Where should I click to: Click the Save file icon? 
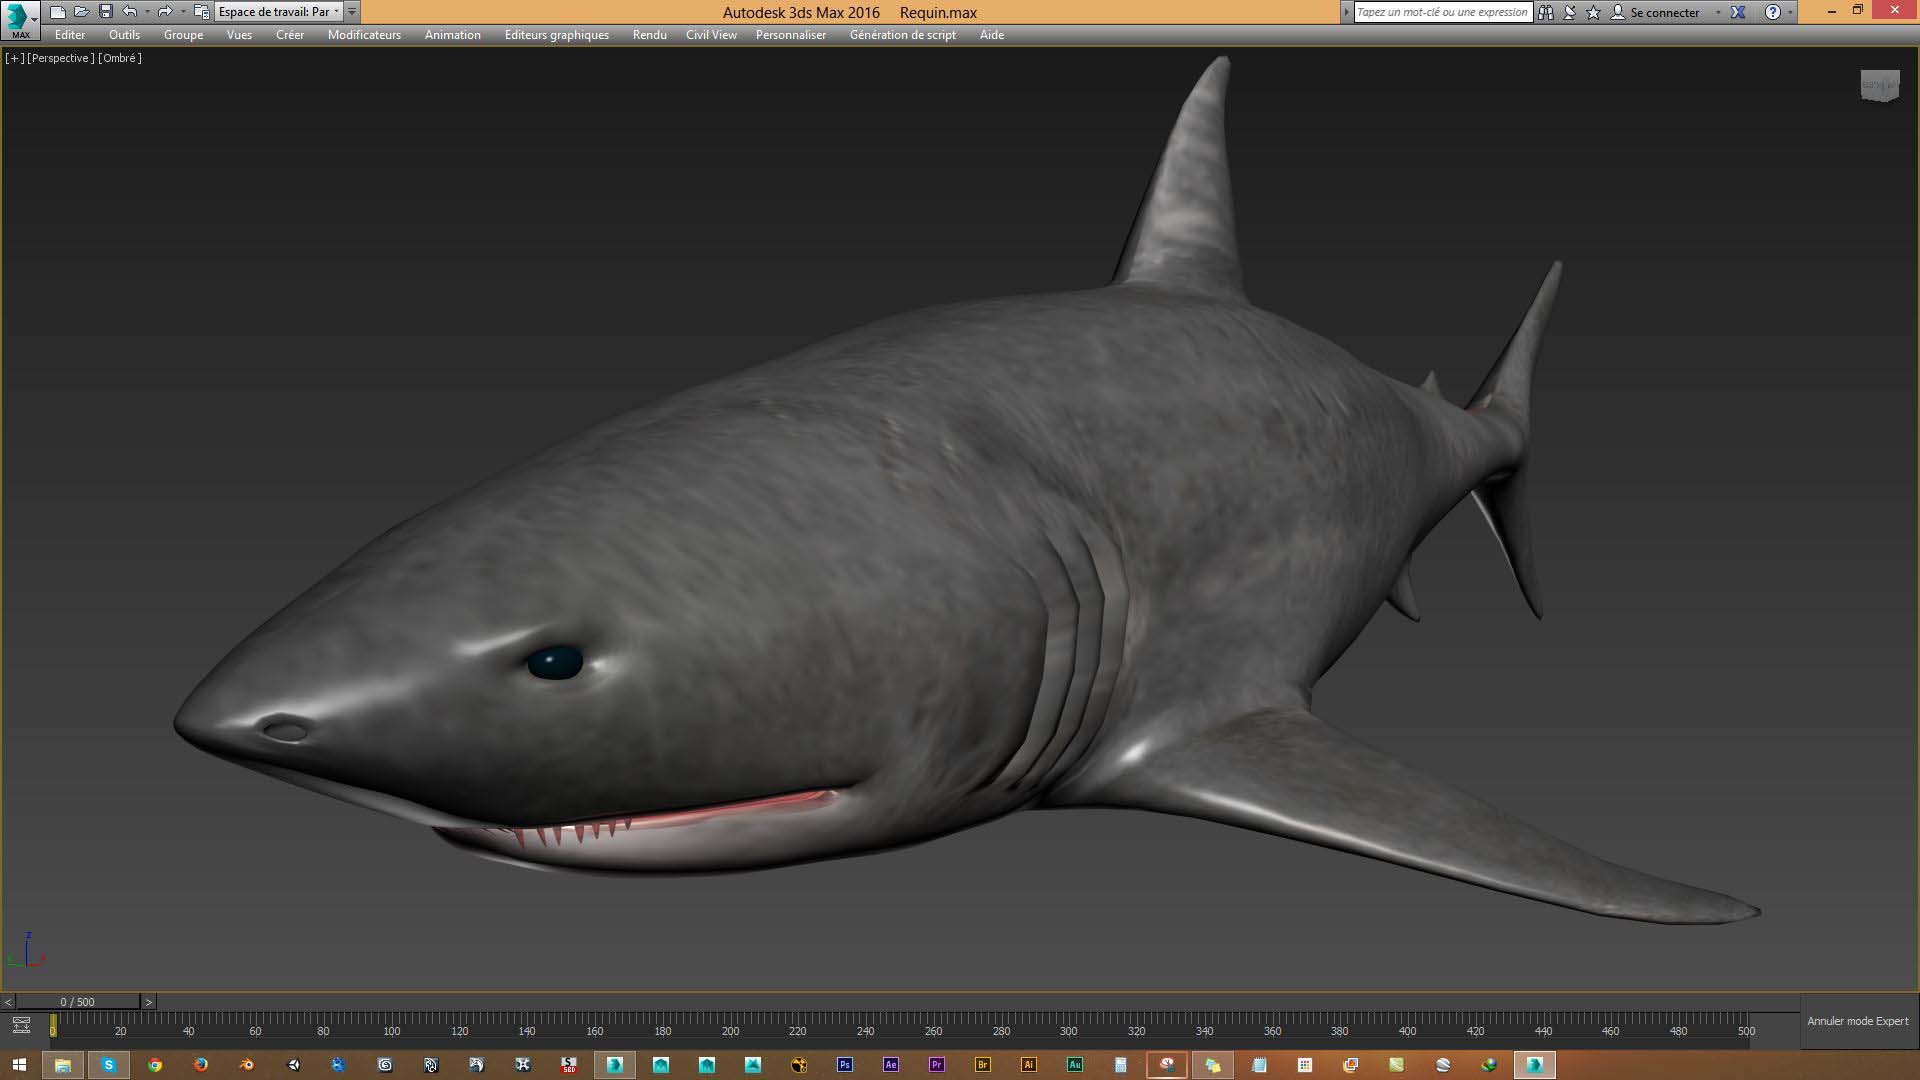106,12
